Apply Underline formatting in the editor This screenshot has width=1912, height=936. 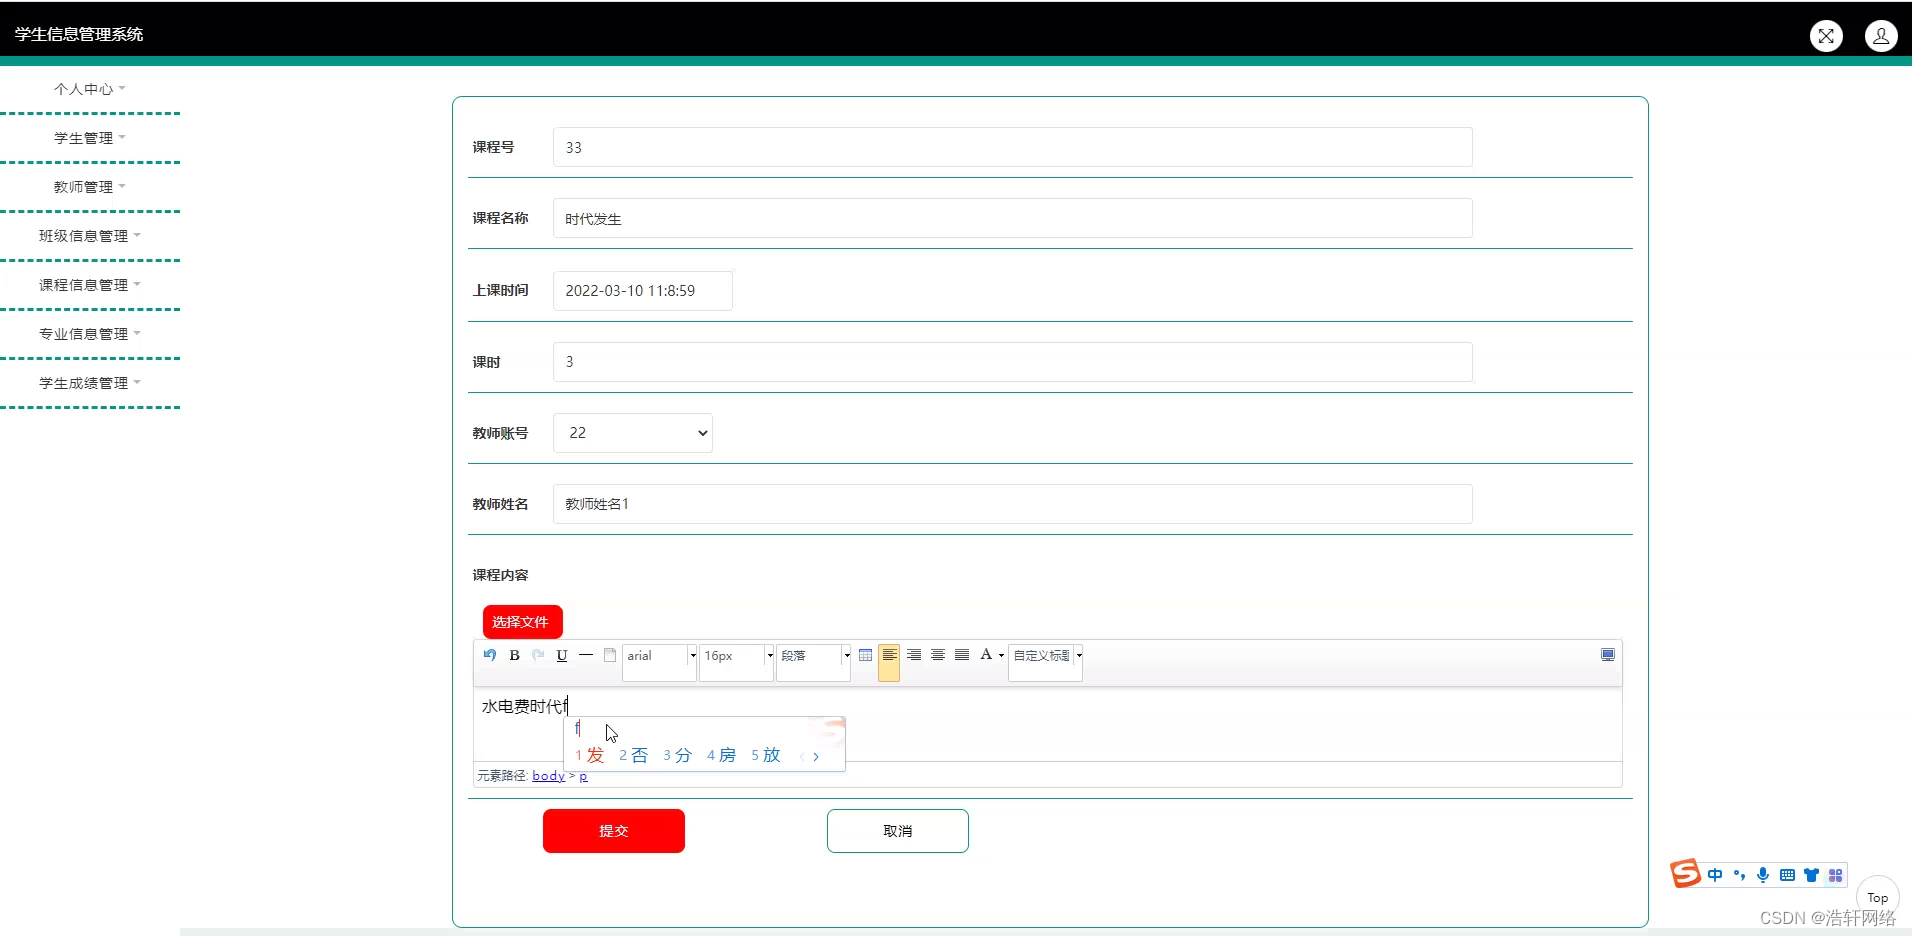pyautogui.click(x=561, y=655)
